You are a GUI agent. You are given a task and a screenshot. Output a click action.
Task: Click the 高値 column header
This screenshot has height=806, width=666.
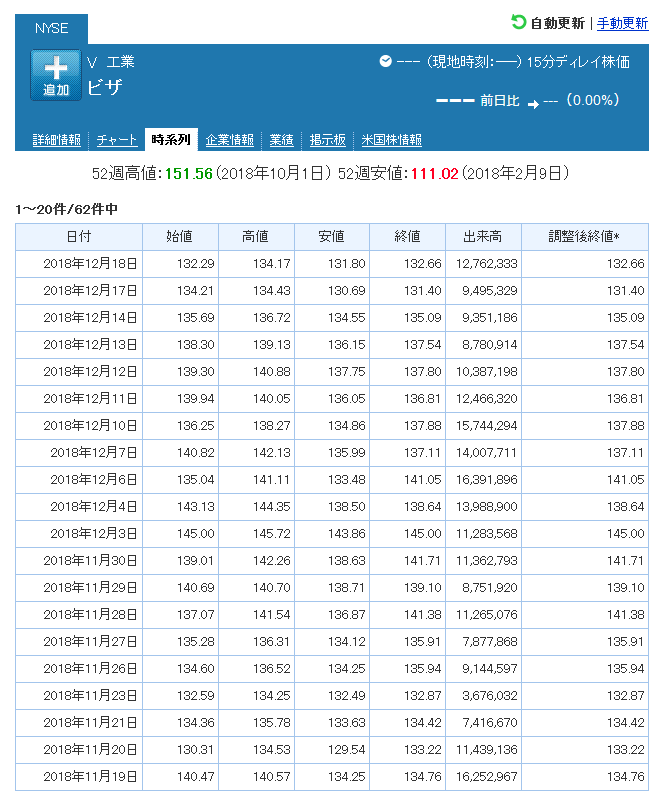point(256,236)
